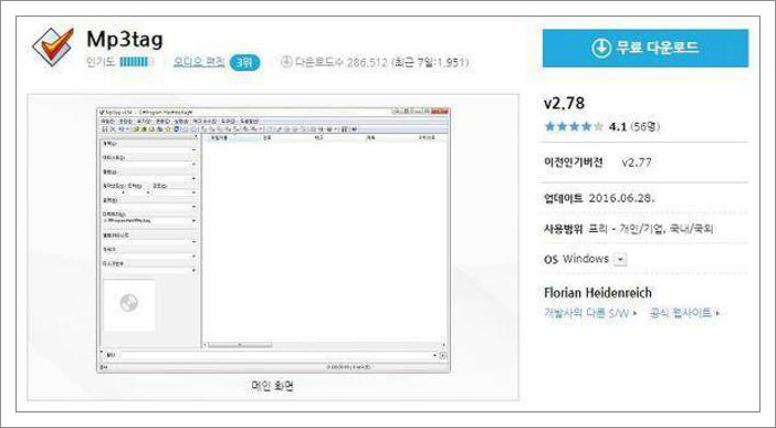Open the 오디오 편집 category link

tap(199, 62)
